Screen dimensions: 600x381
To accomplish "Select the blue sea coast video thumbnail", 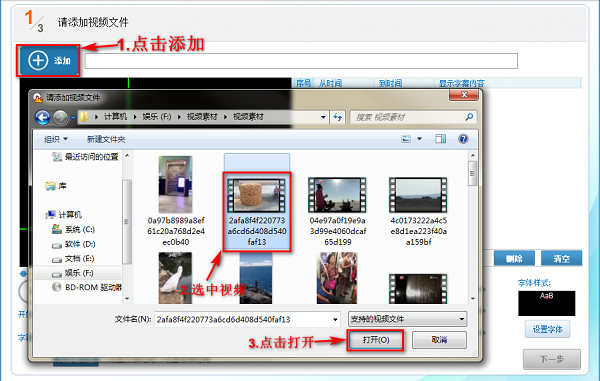I will click(x=256, y=278).
